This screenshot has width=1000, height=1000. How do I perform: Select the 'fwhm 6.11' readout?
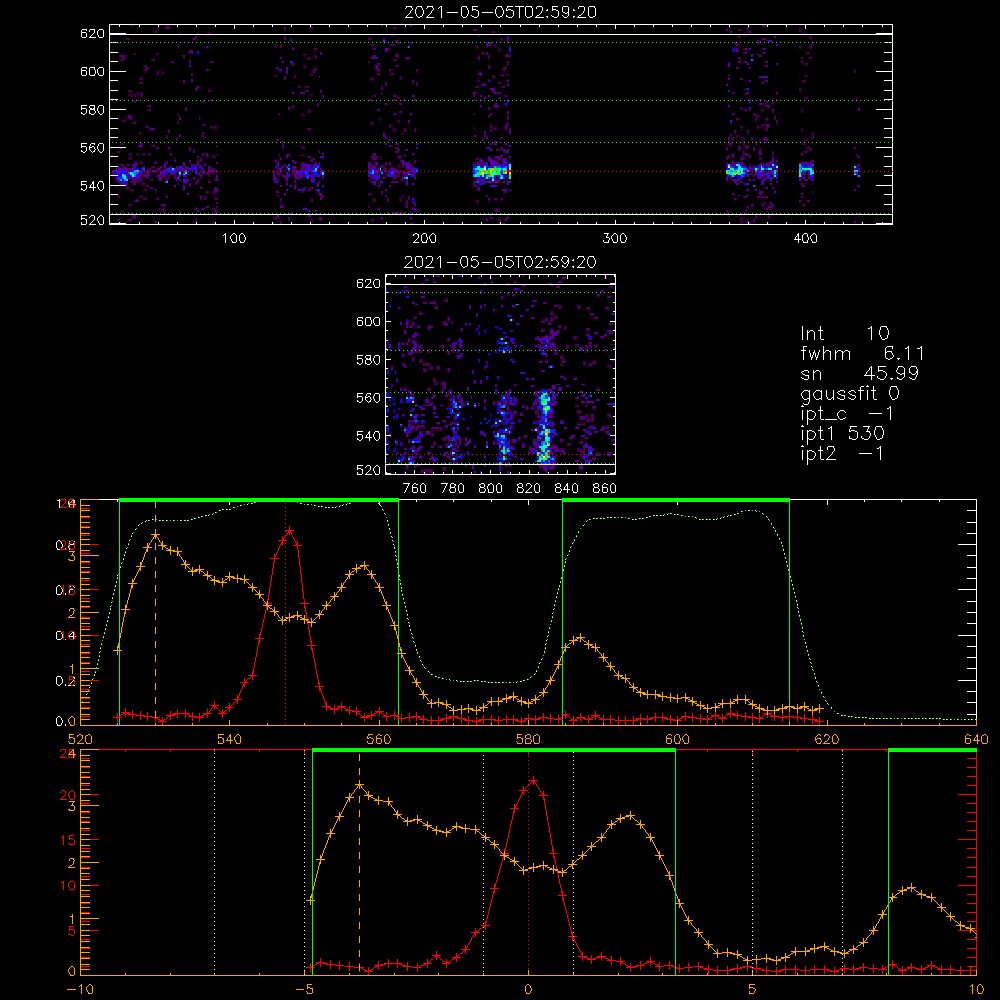coord(862,353)
